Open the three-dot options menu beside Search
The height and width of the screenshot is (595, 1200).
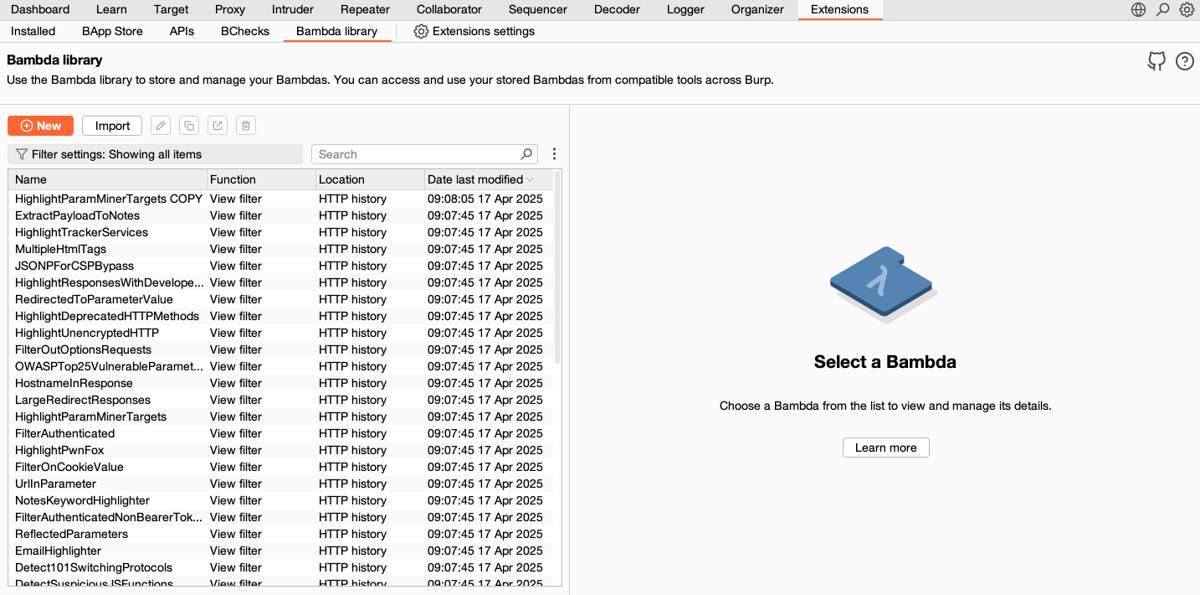pyautogui.click(x=554, y=154)
